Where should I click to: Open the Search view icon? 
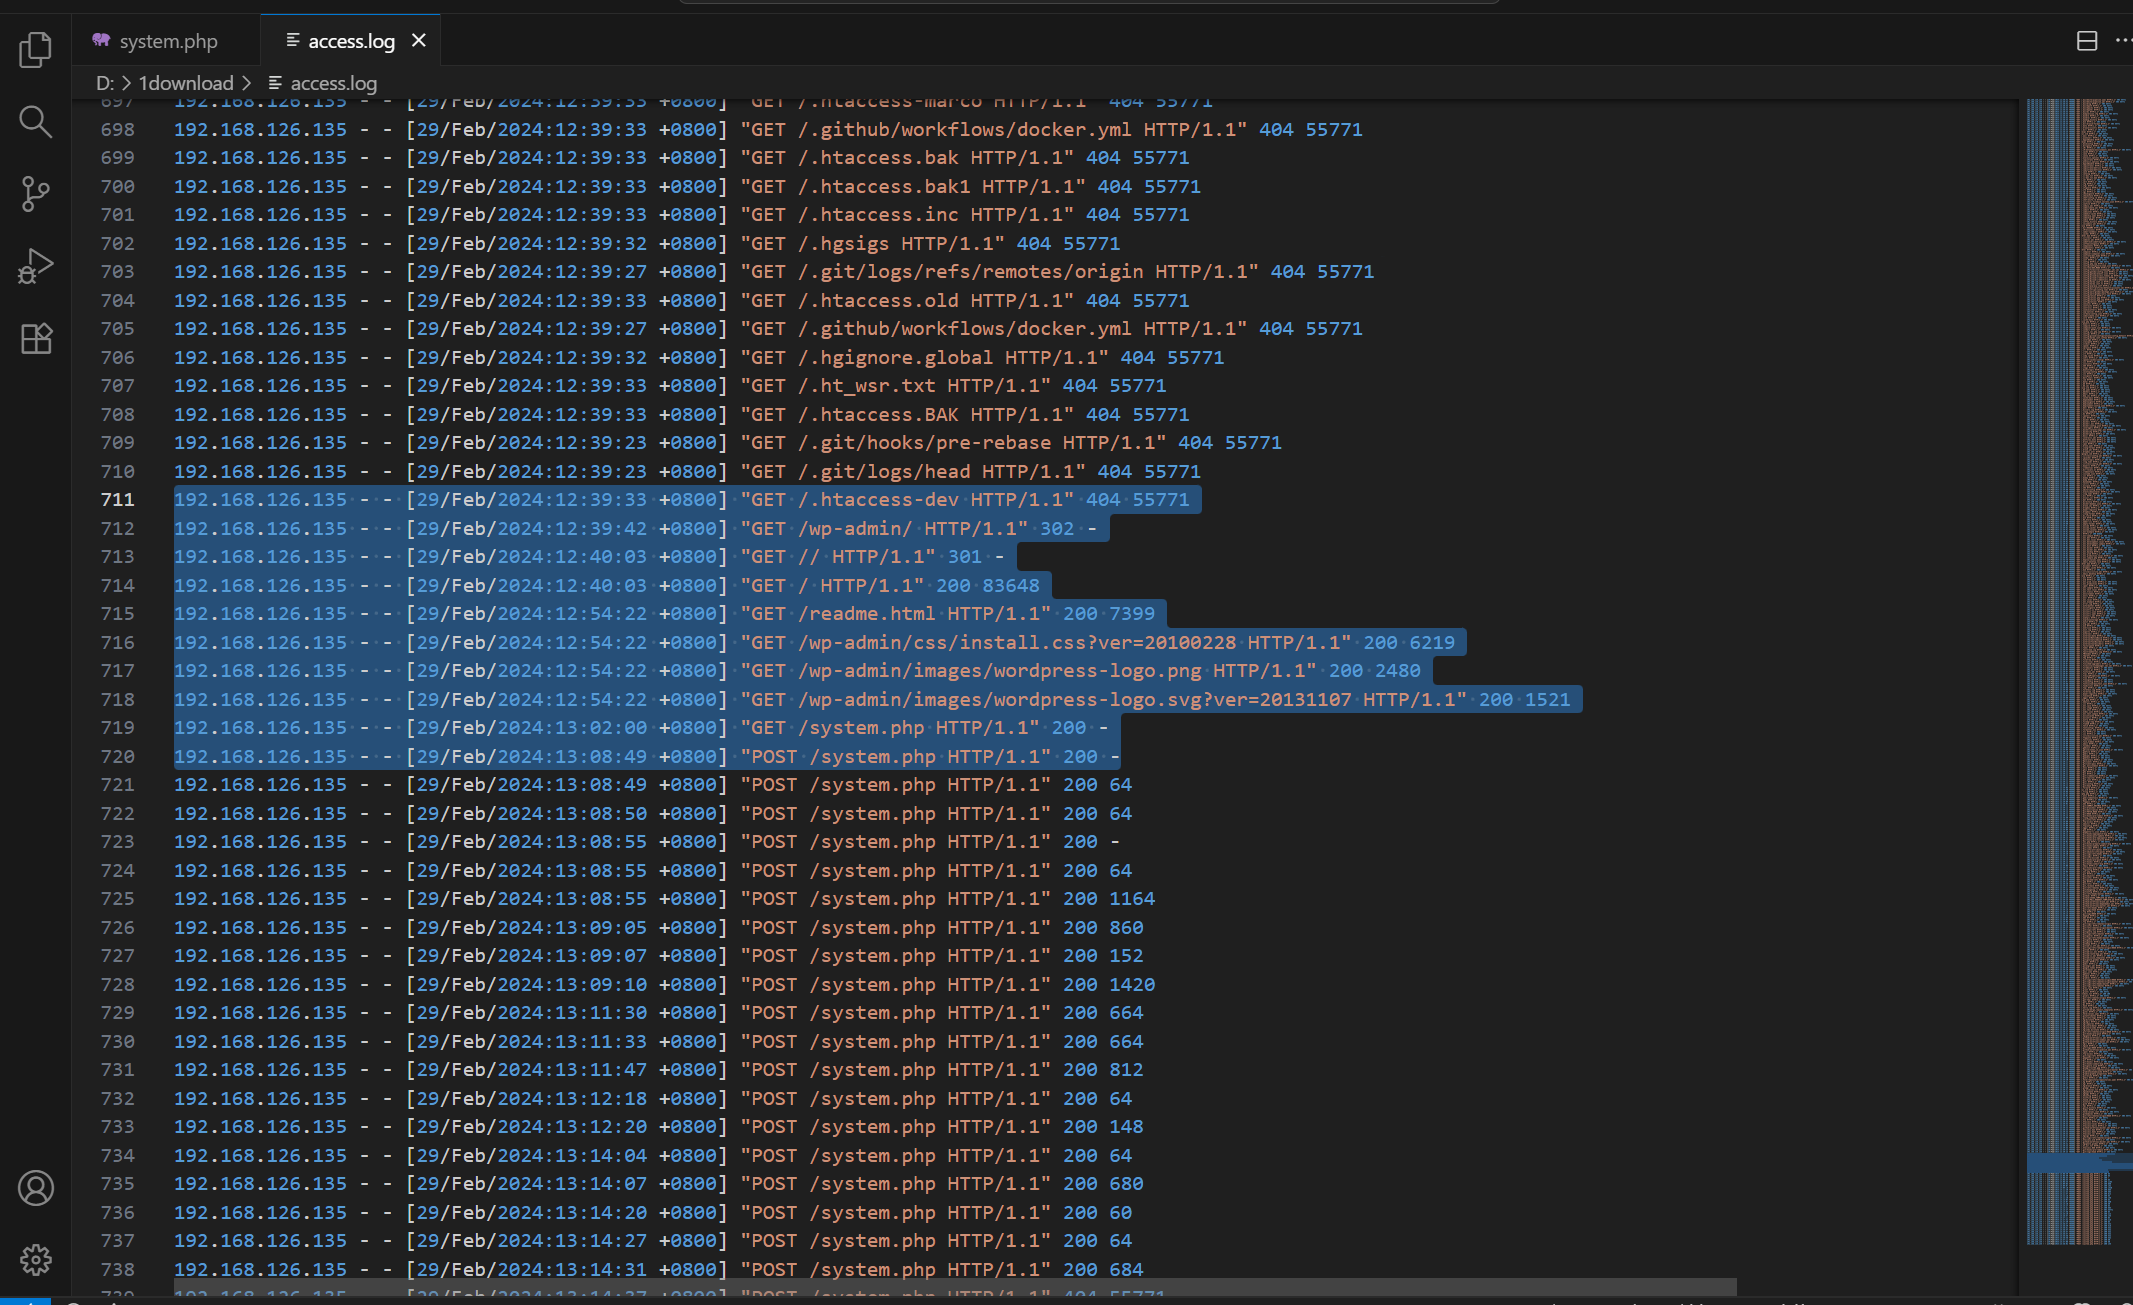point(35,122)
